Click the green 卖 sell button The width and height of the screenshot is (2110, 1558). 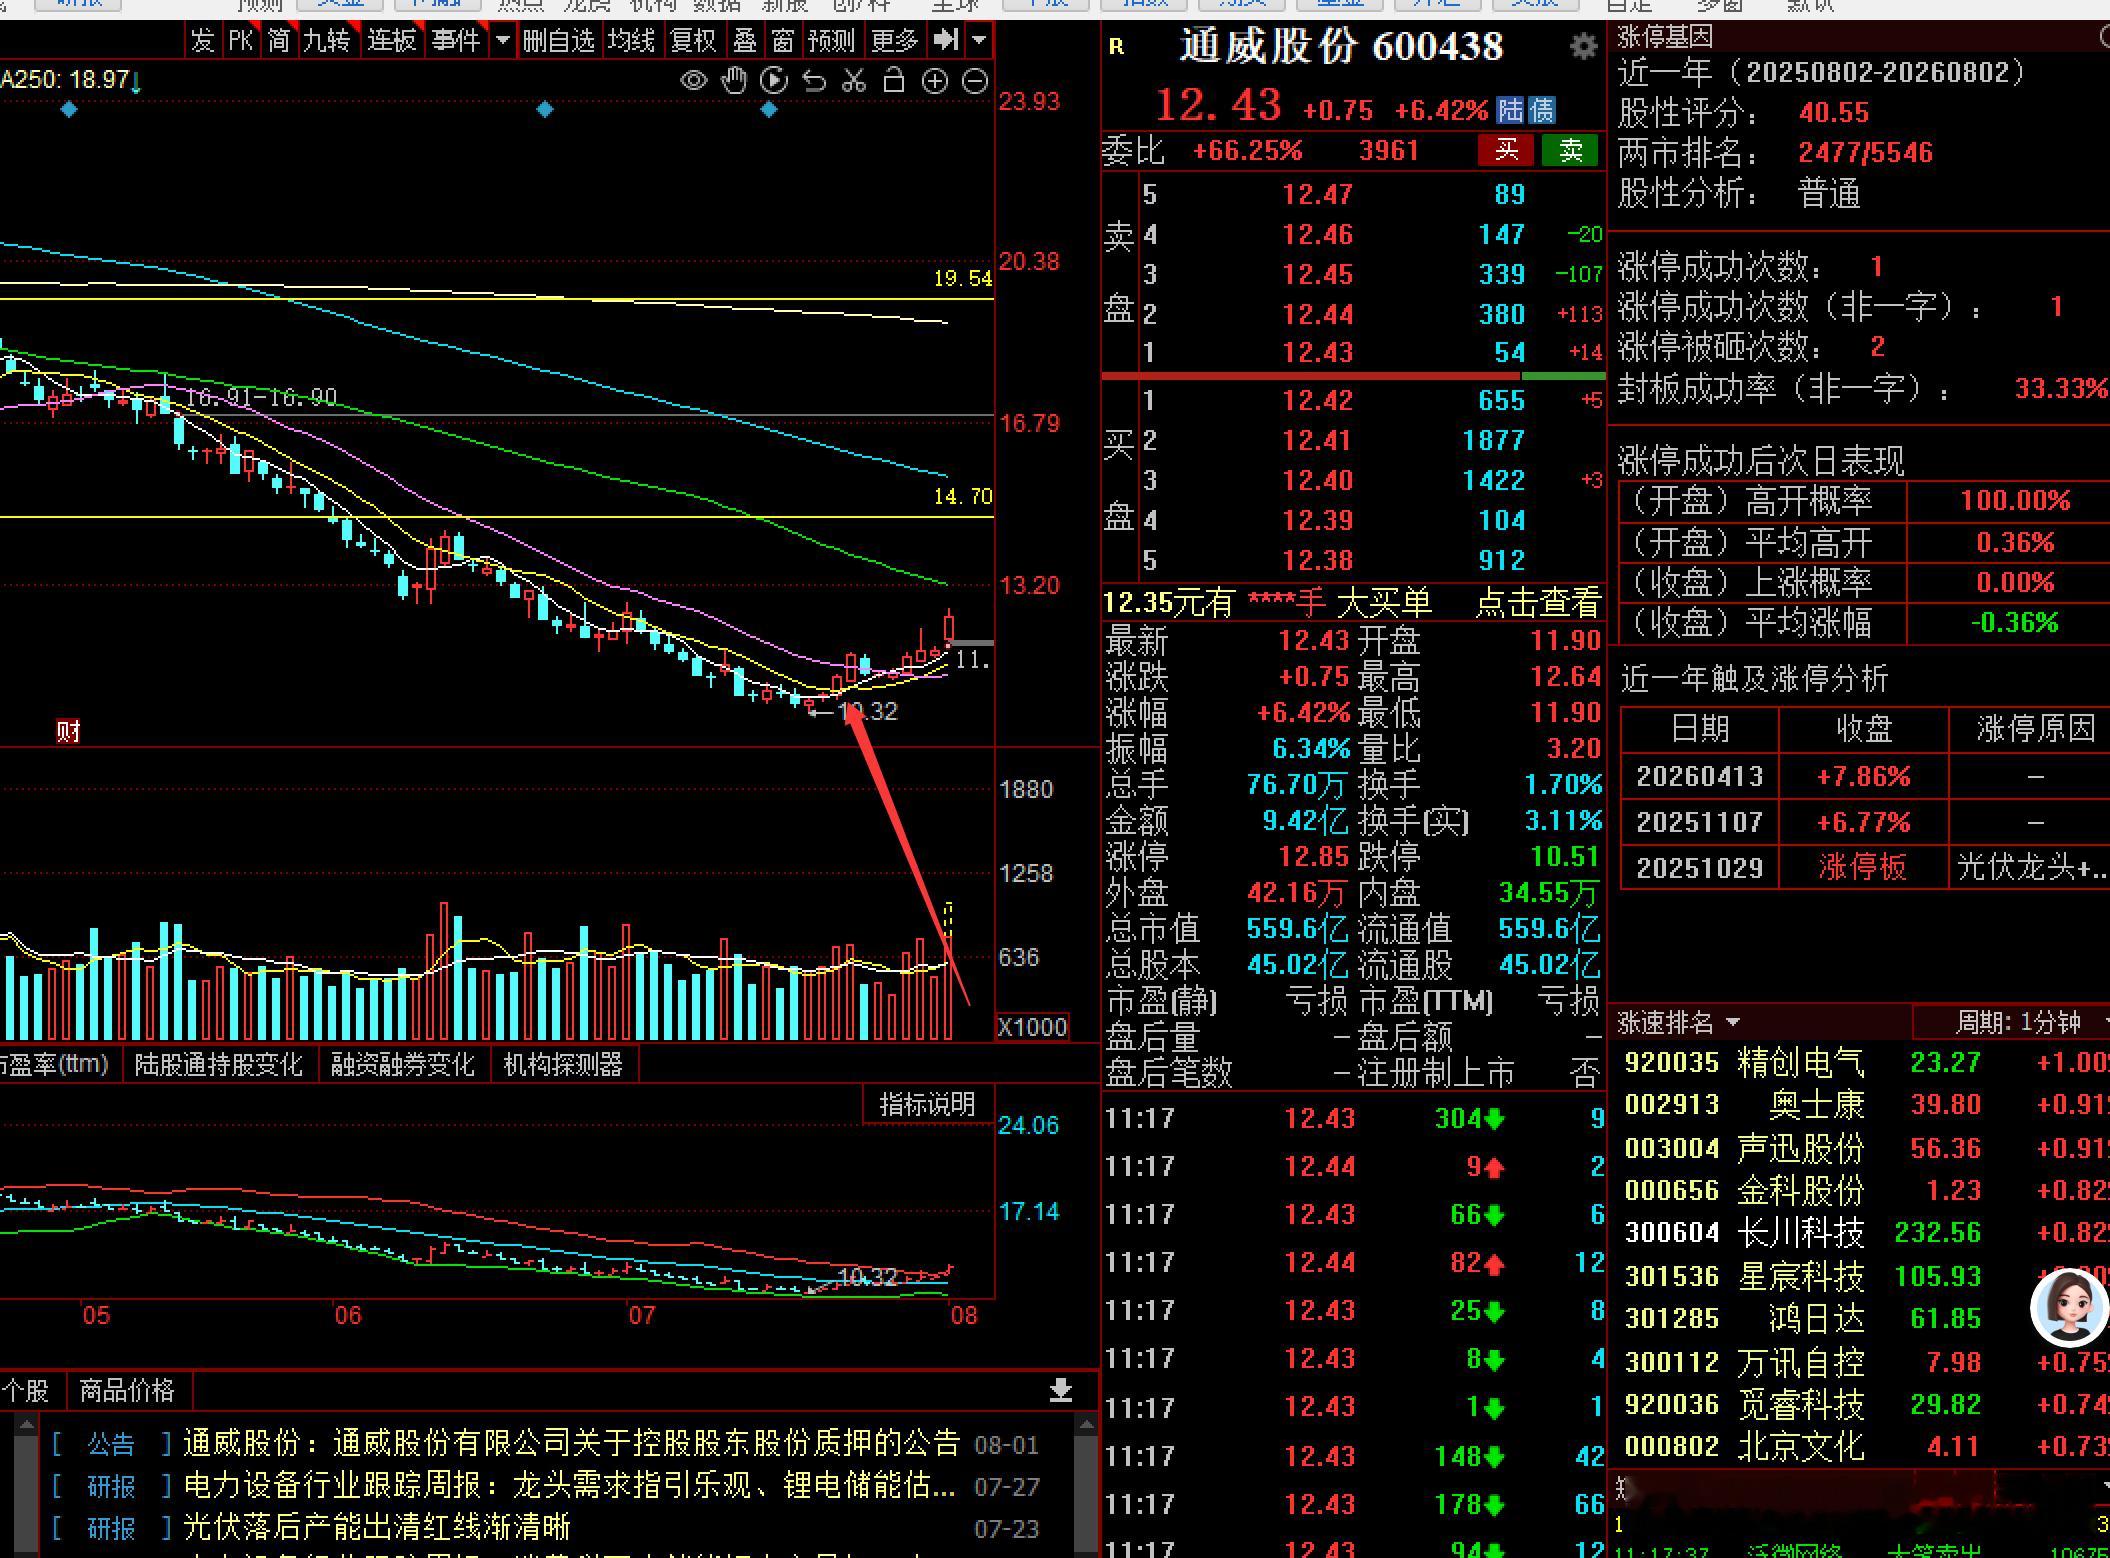[x=1571, y=150]
